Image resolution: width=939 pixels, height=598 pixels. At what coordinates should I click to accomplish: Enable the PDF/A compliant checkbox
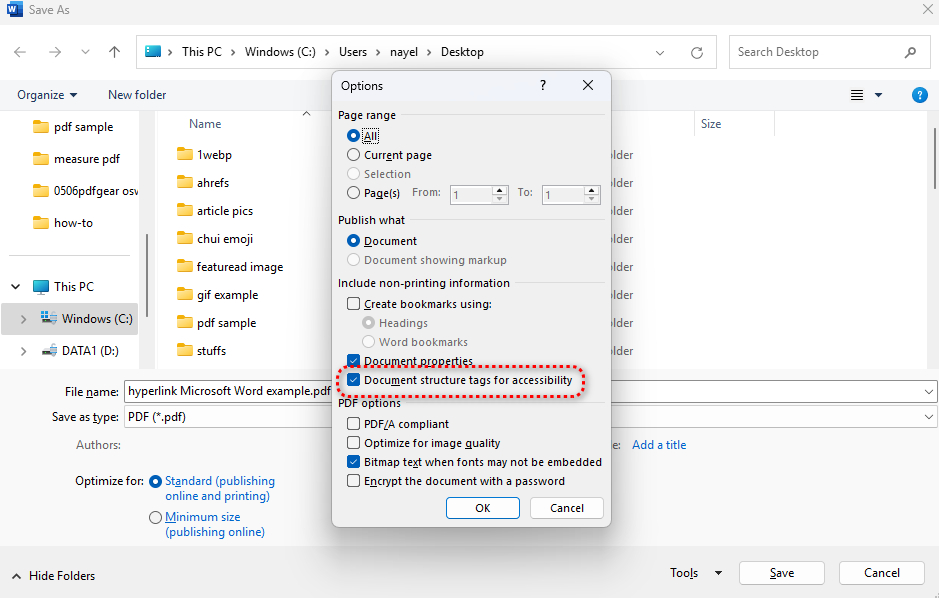354,423
